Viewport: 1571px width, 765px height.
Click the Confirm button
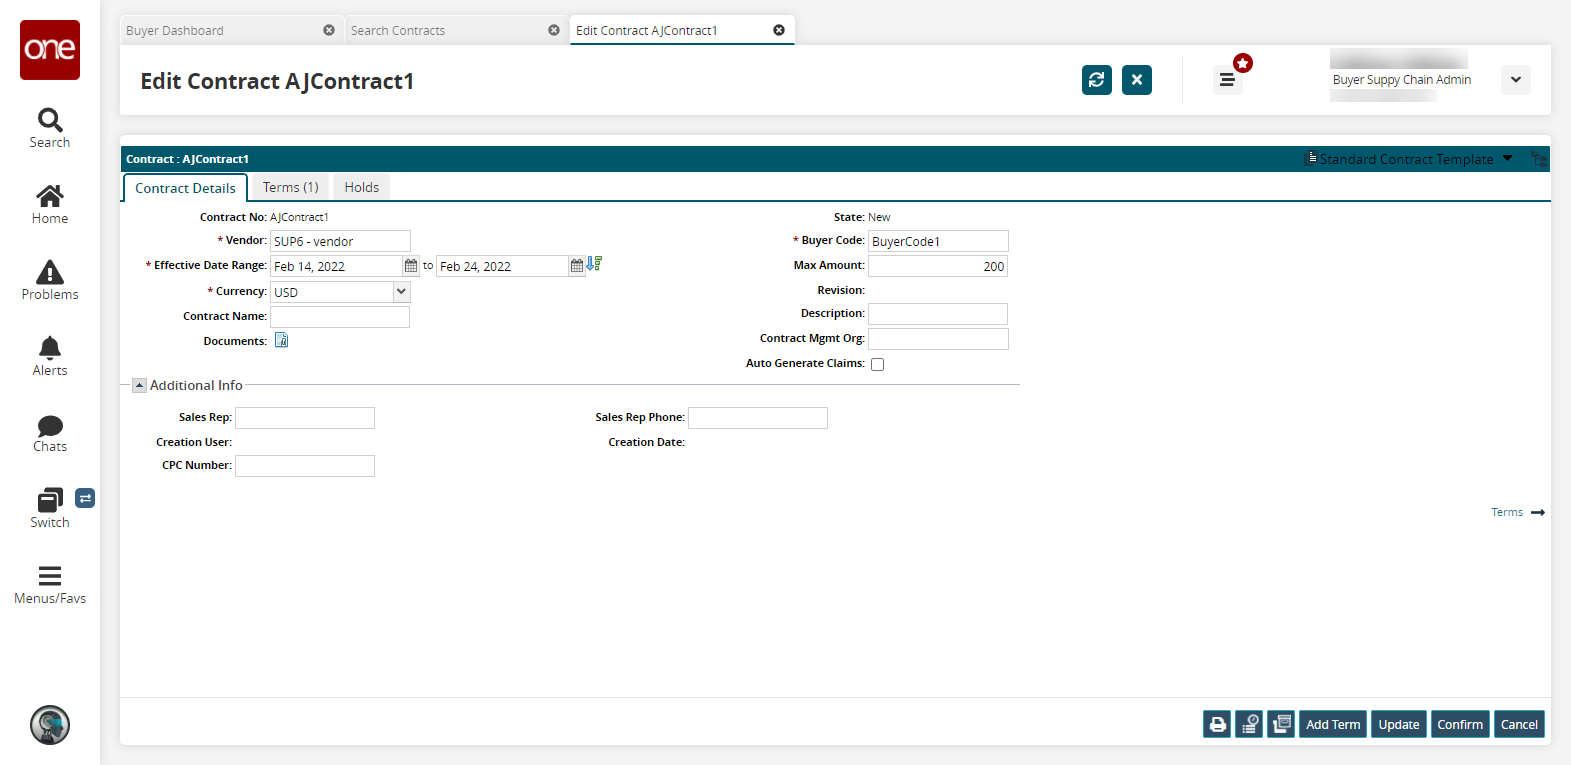tap(1460, 725)
